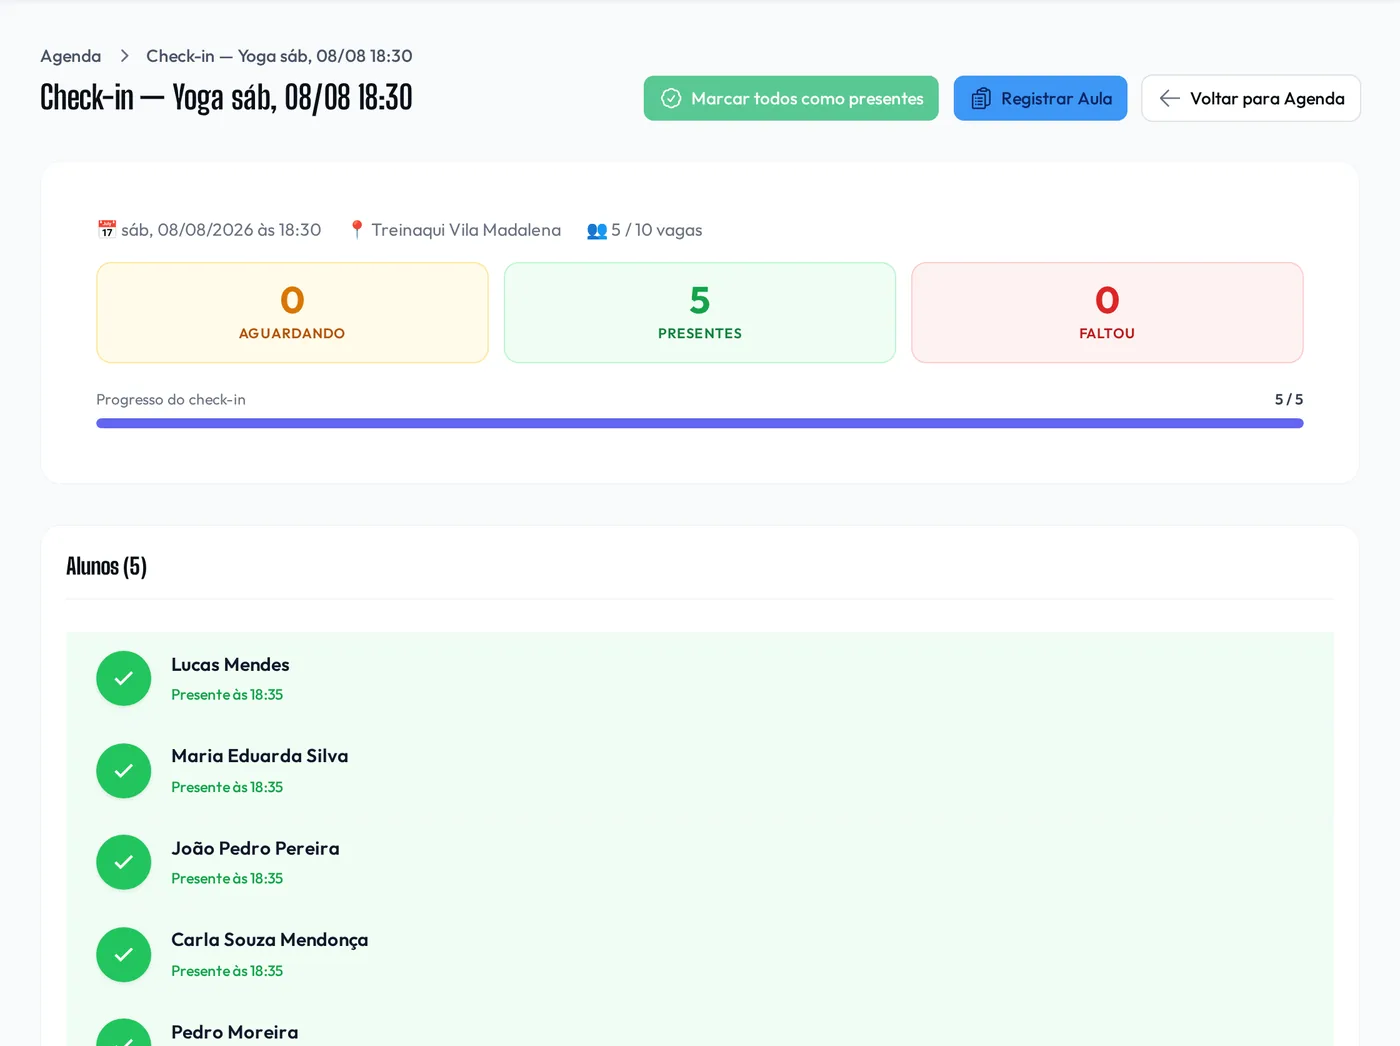
Task: Select the Aguardando counter card
Action: pyautogui.click(x=292, y=313)
